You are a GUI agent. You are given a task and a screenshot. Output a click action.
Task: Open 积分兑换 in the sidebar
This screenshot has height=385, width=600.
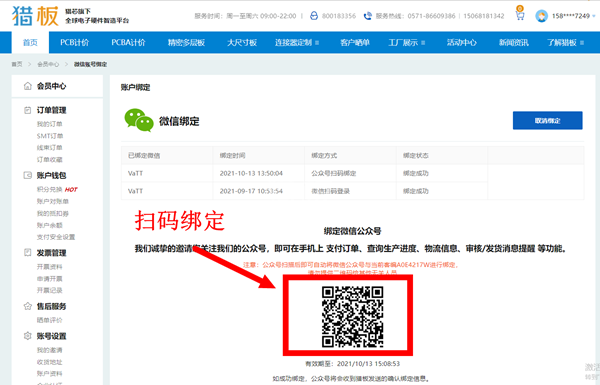(x=49, y=189)
